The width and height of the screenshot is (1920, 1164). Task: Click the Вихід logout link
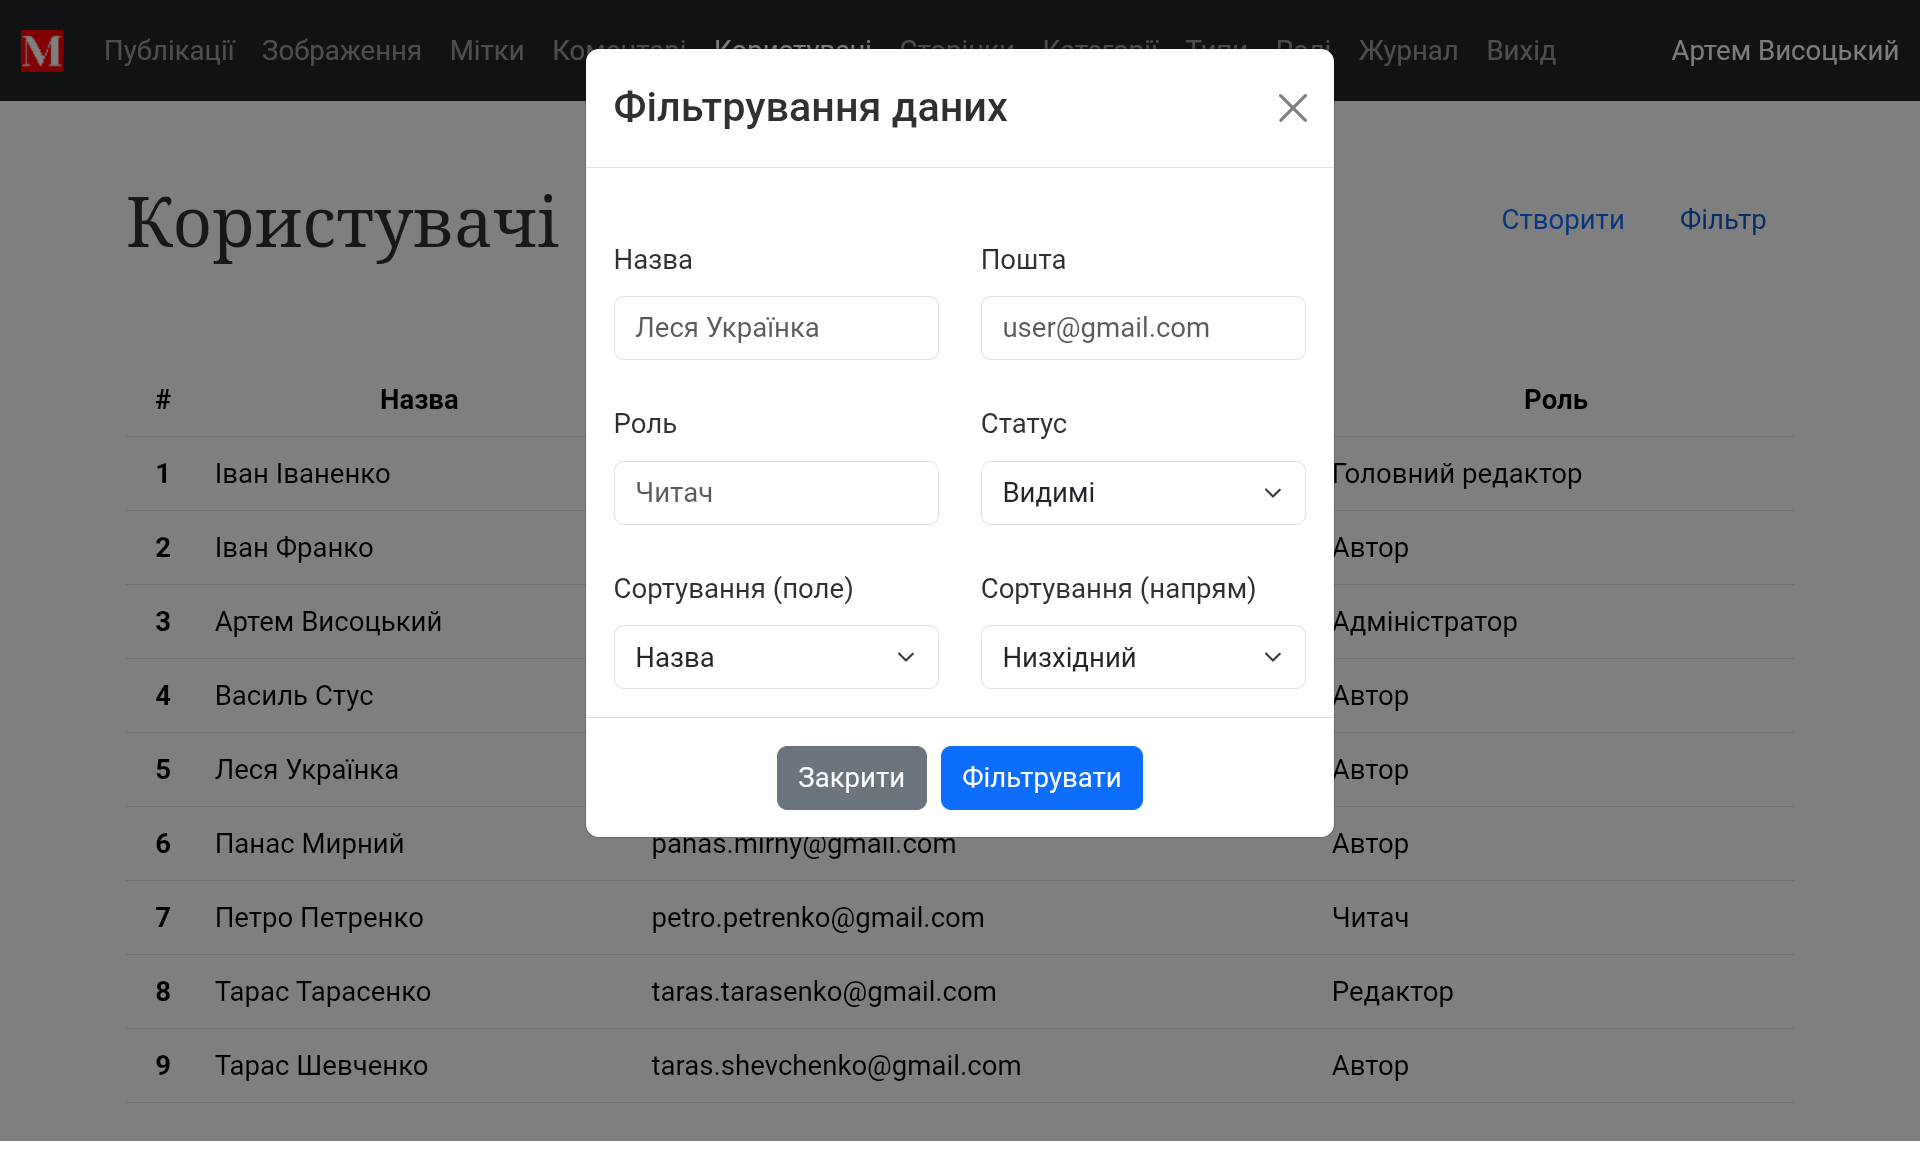point(1520,51)
